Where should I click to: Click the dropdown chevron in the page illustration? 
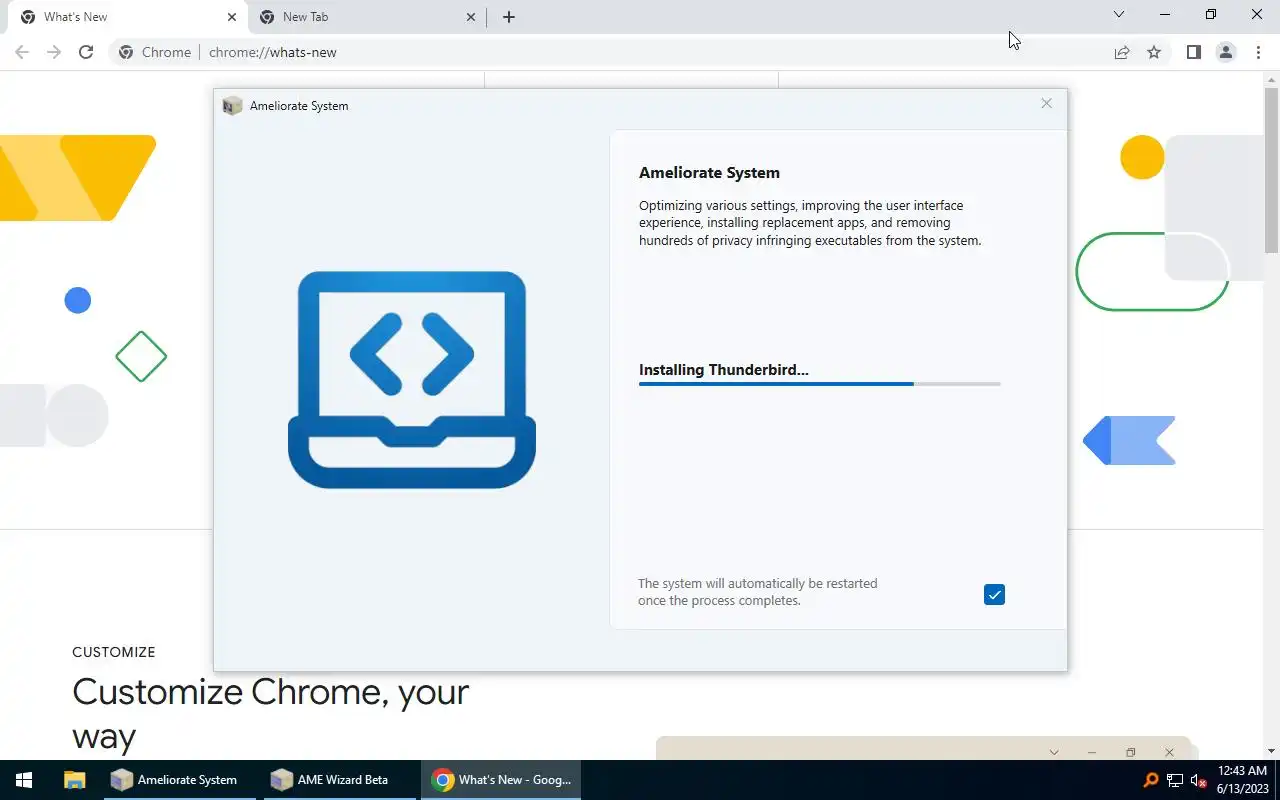point(1054,752)
